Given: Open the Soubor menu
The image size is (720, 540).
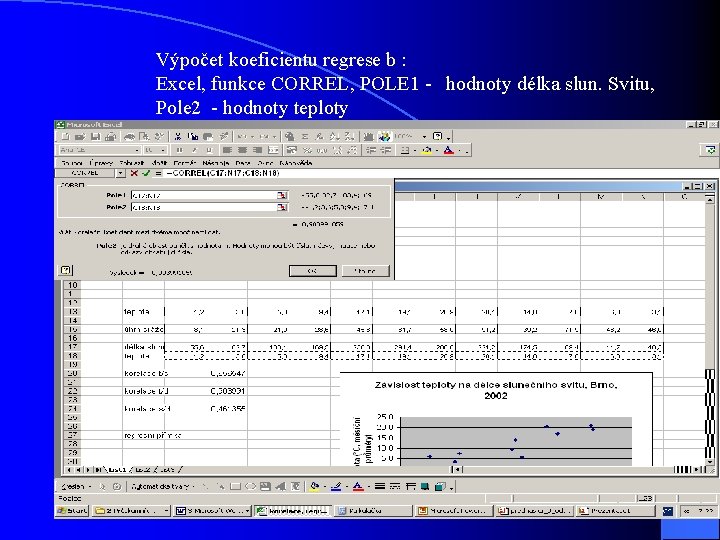Looking at the screenshot, I should (72, 163).
